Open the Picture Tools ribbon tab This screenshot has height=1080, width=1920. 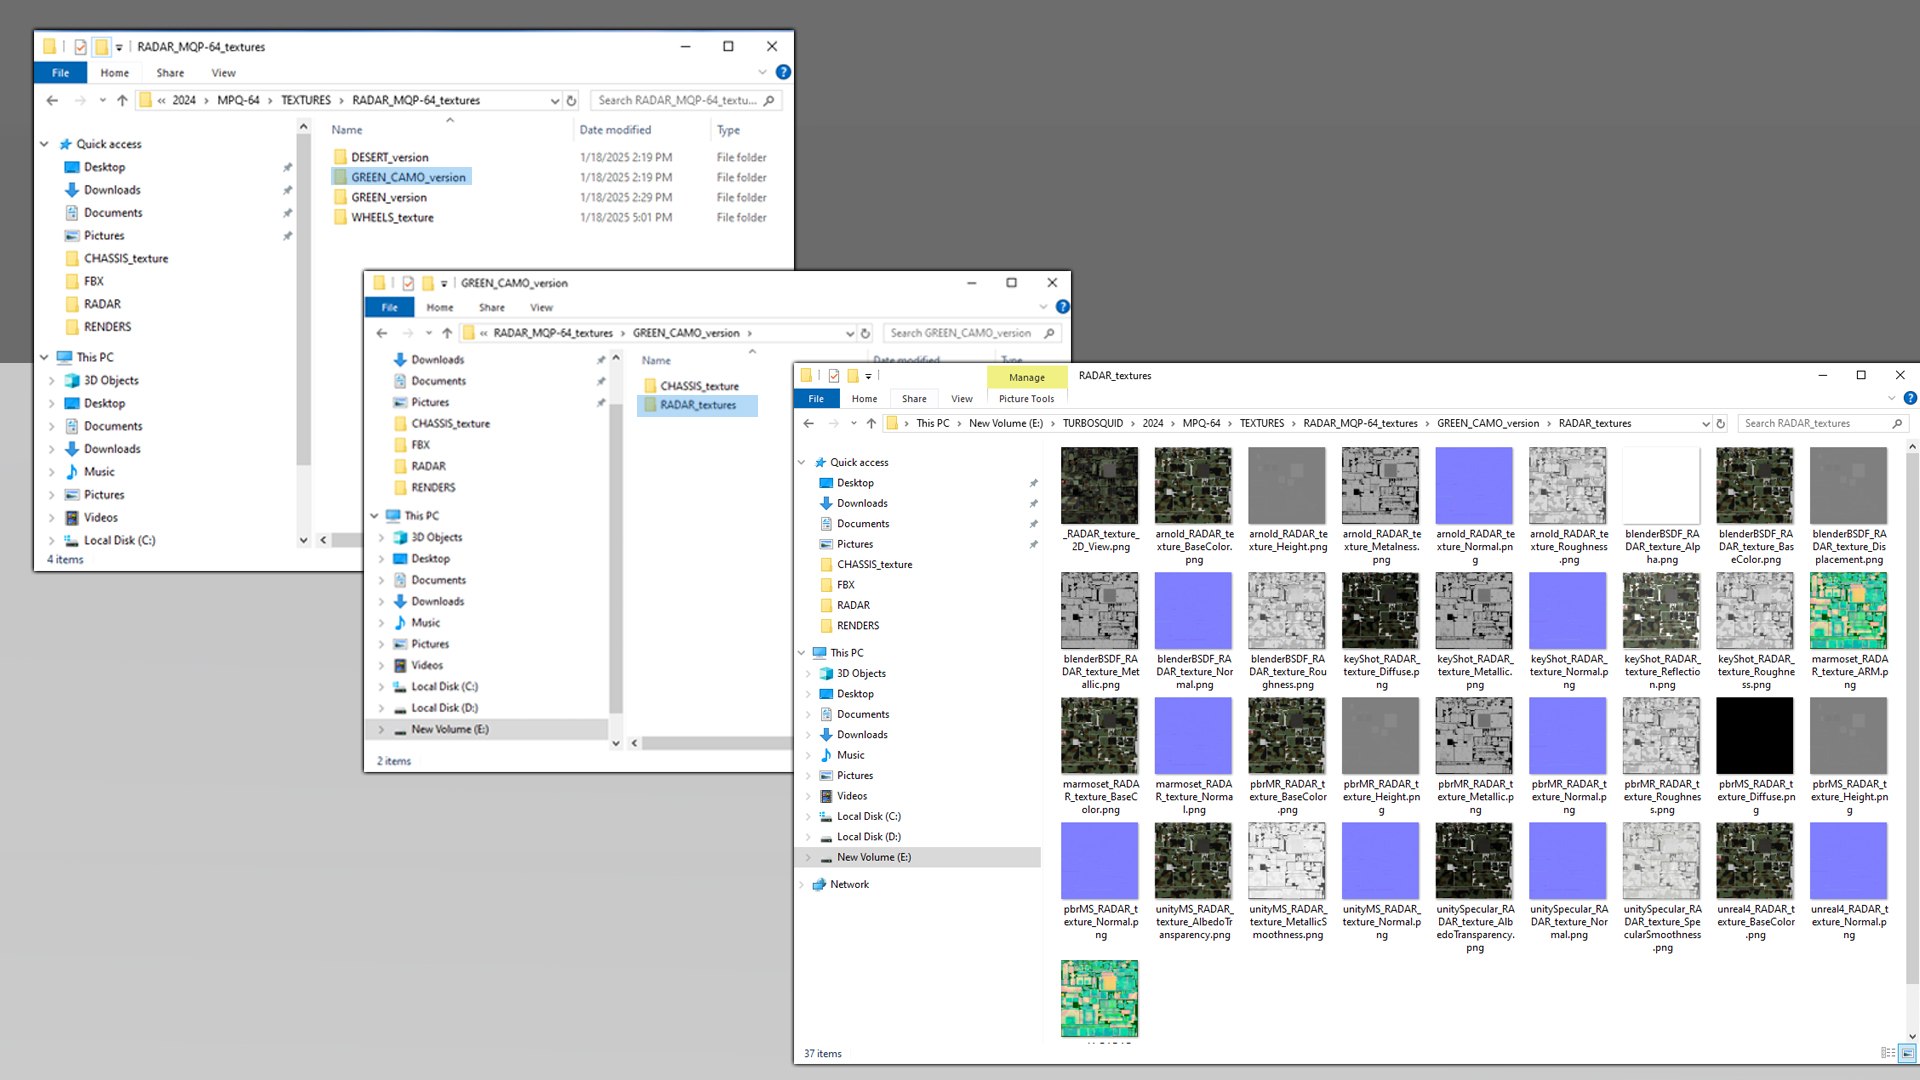click(x=1026, y=398)
